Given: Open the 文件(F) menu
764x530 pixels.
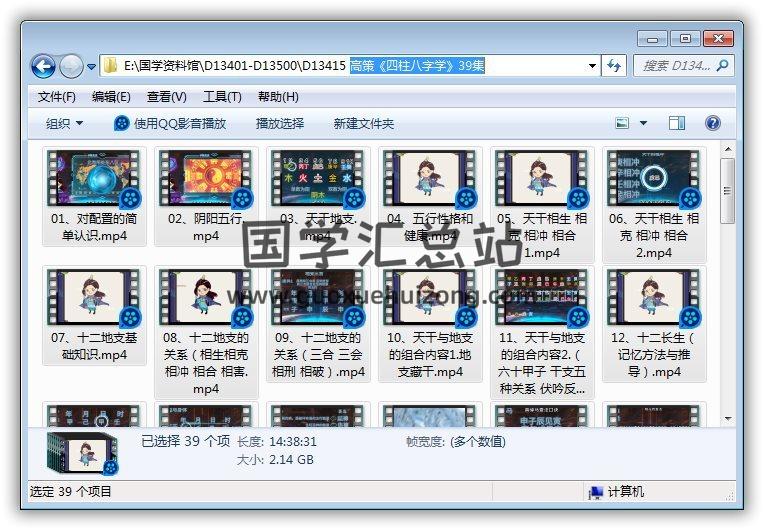Looking at the screenshot, I should 56,97.
